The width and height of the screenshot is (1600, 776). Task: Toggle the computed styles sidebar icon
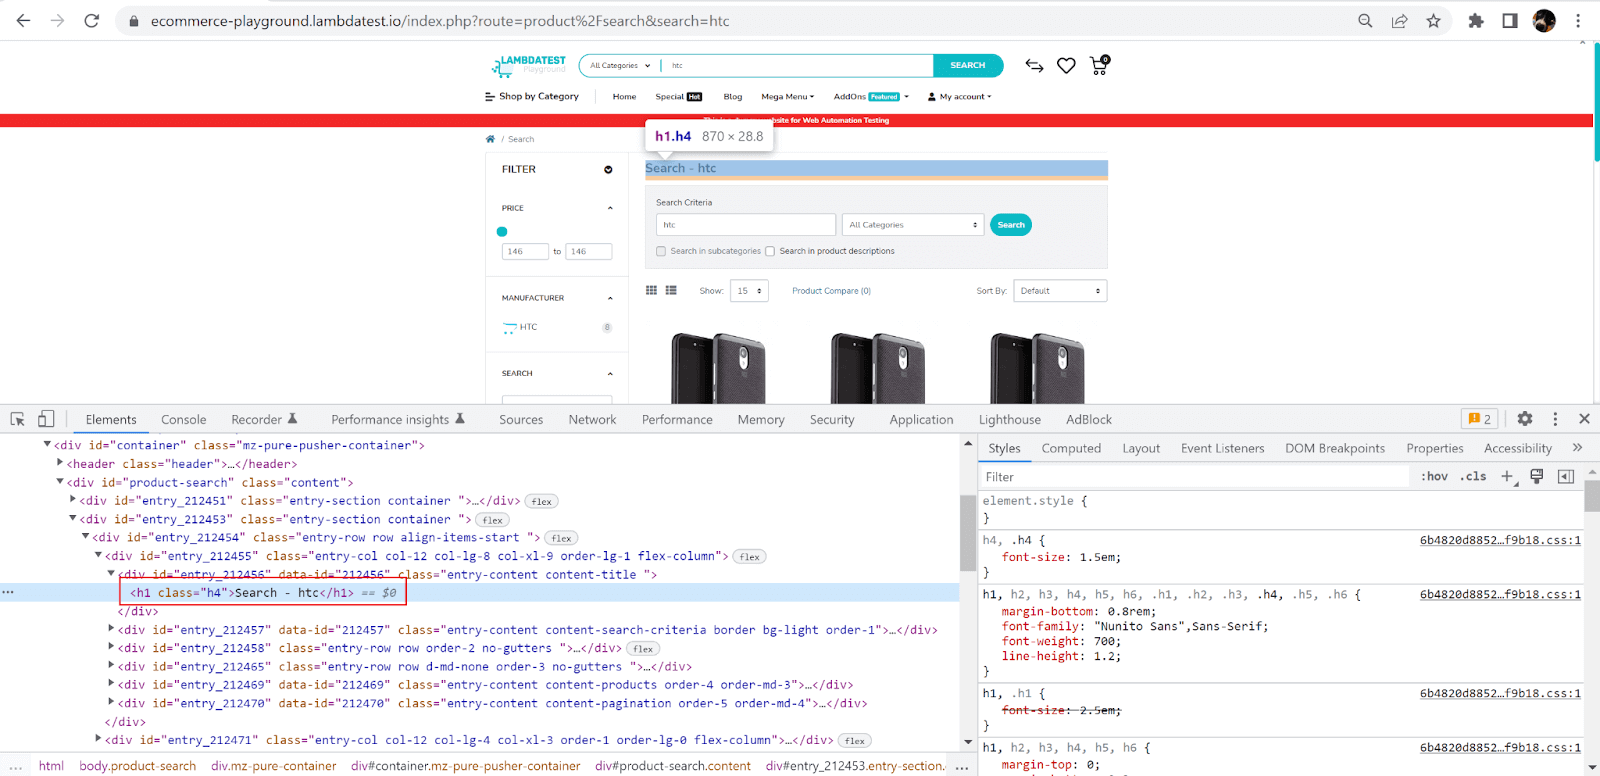(1566, 476)
